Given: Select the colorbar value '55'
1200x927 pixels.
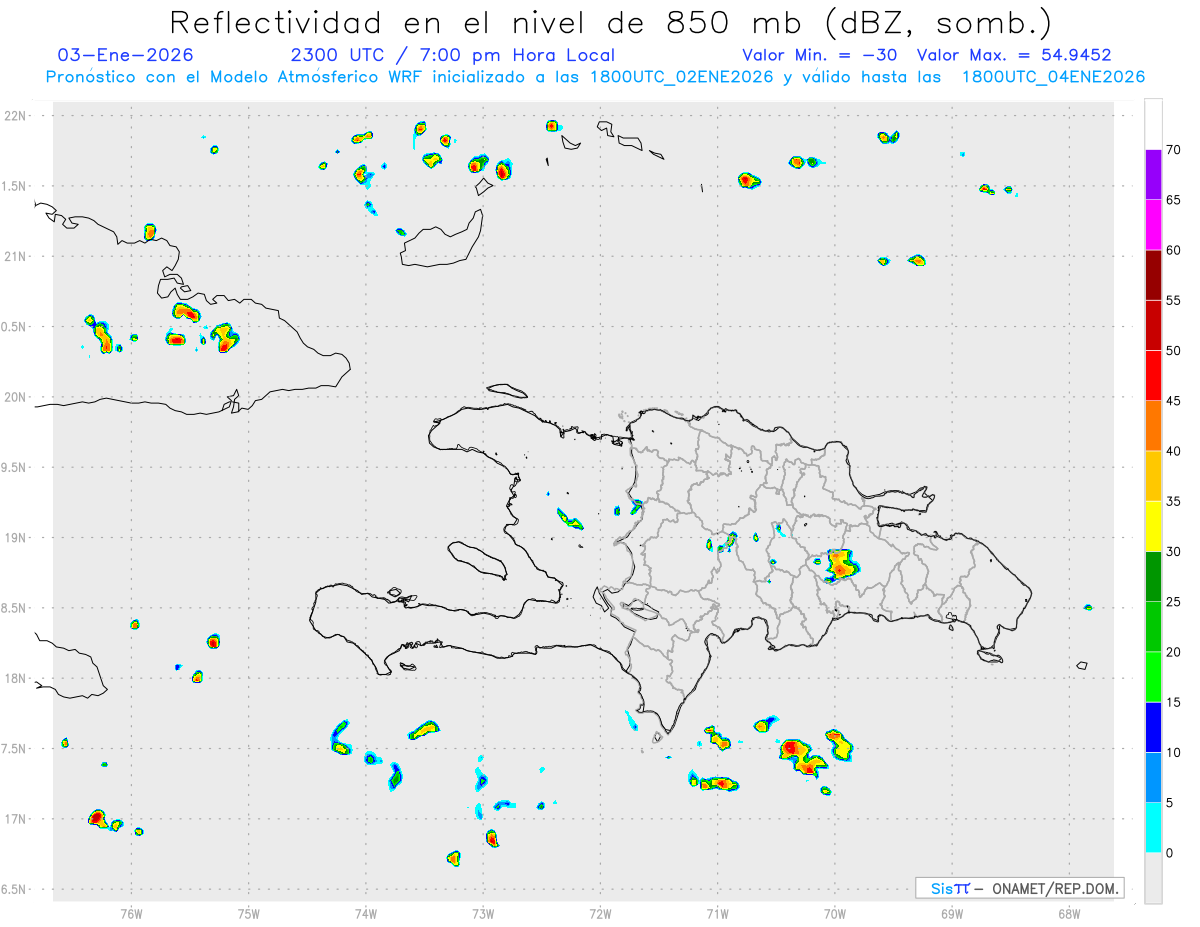Looking at the screenshot, I should (x=1174, y=300).
